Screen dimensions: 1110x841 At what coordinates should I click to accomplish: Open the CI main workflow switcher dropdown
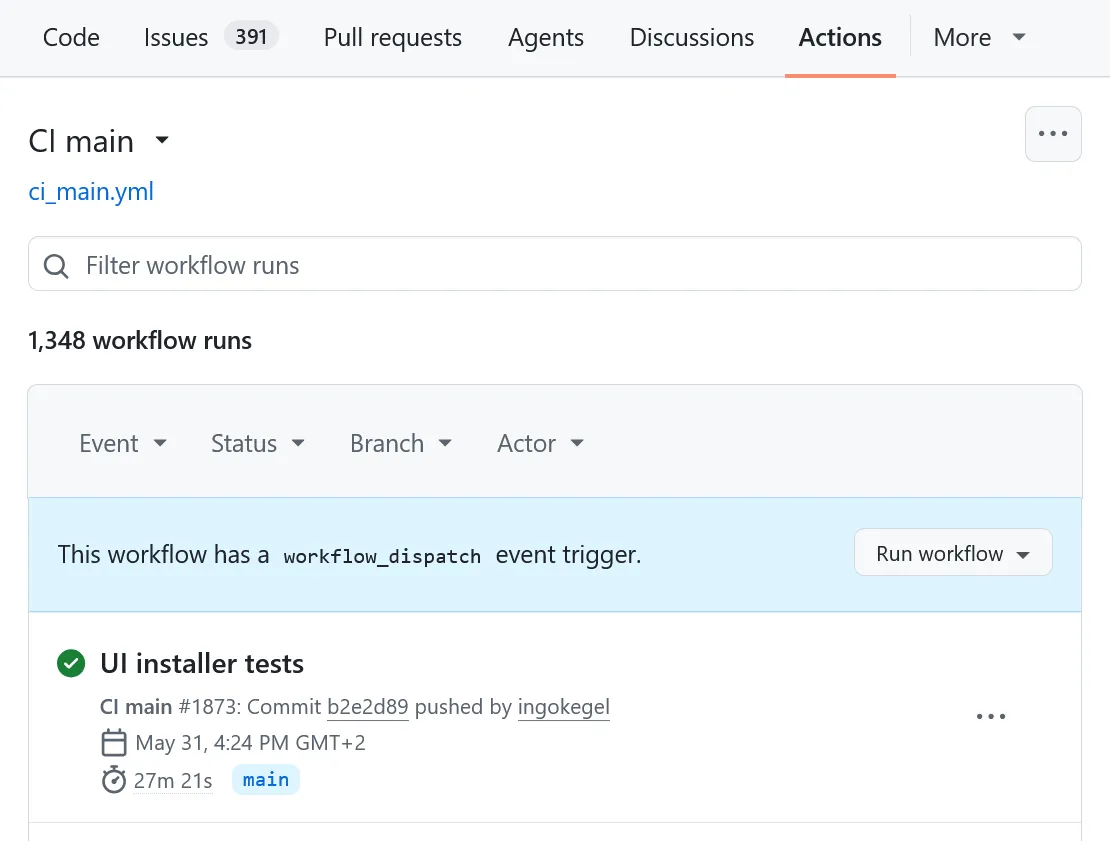[98, 141]
